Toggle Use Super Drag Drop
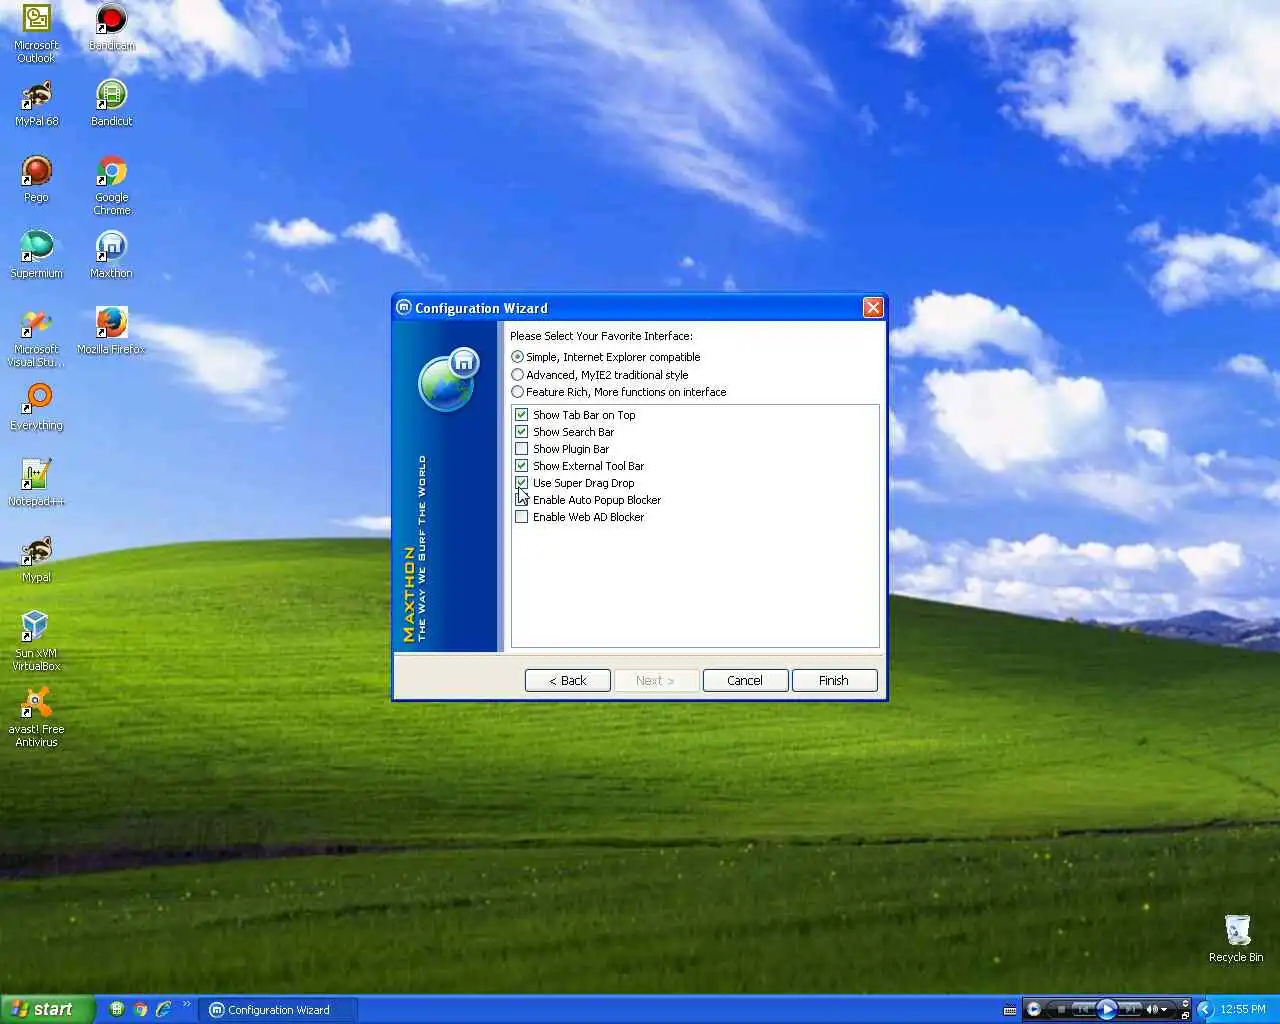Screen dimensions: 1280x1024 tap(521, 483)
